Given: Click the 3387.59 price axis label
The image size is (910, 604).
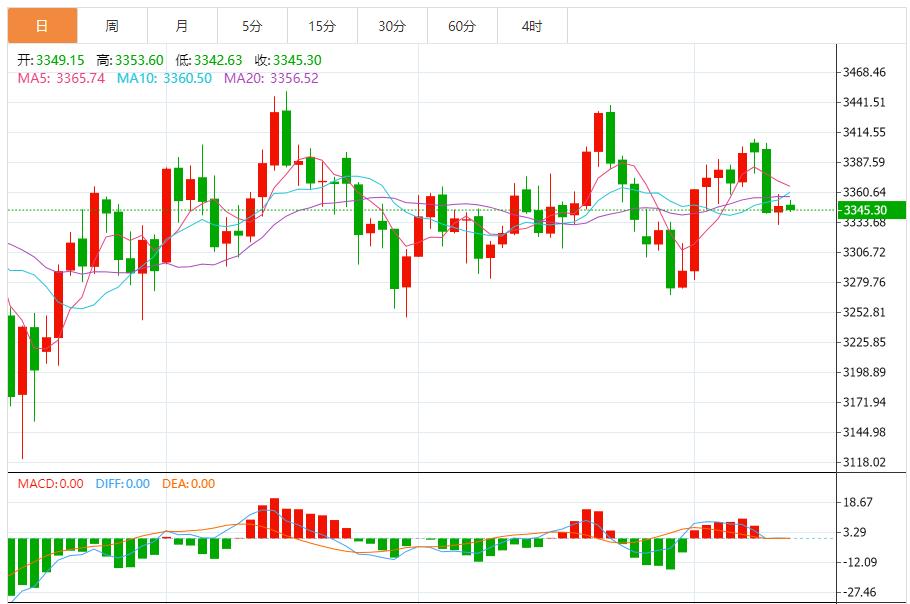Looking at the screenshot, I should [x=864, y=162].
